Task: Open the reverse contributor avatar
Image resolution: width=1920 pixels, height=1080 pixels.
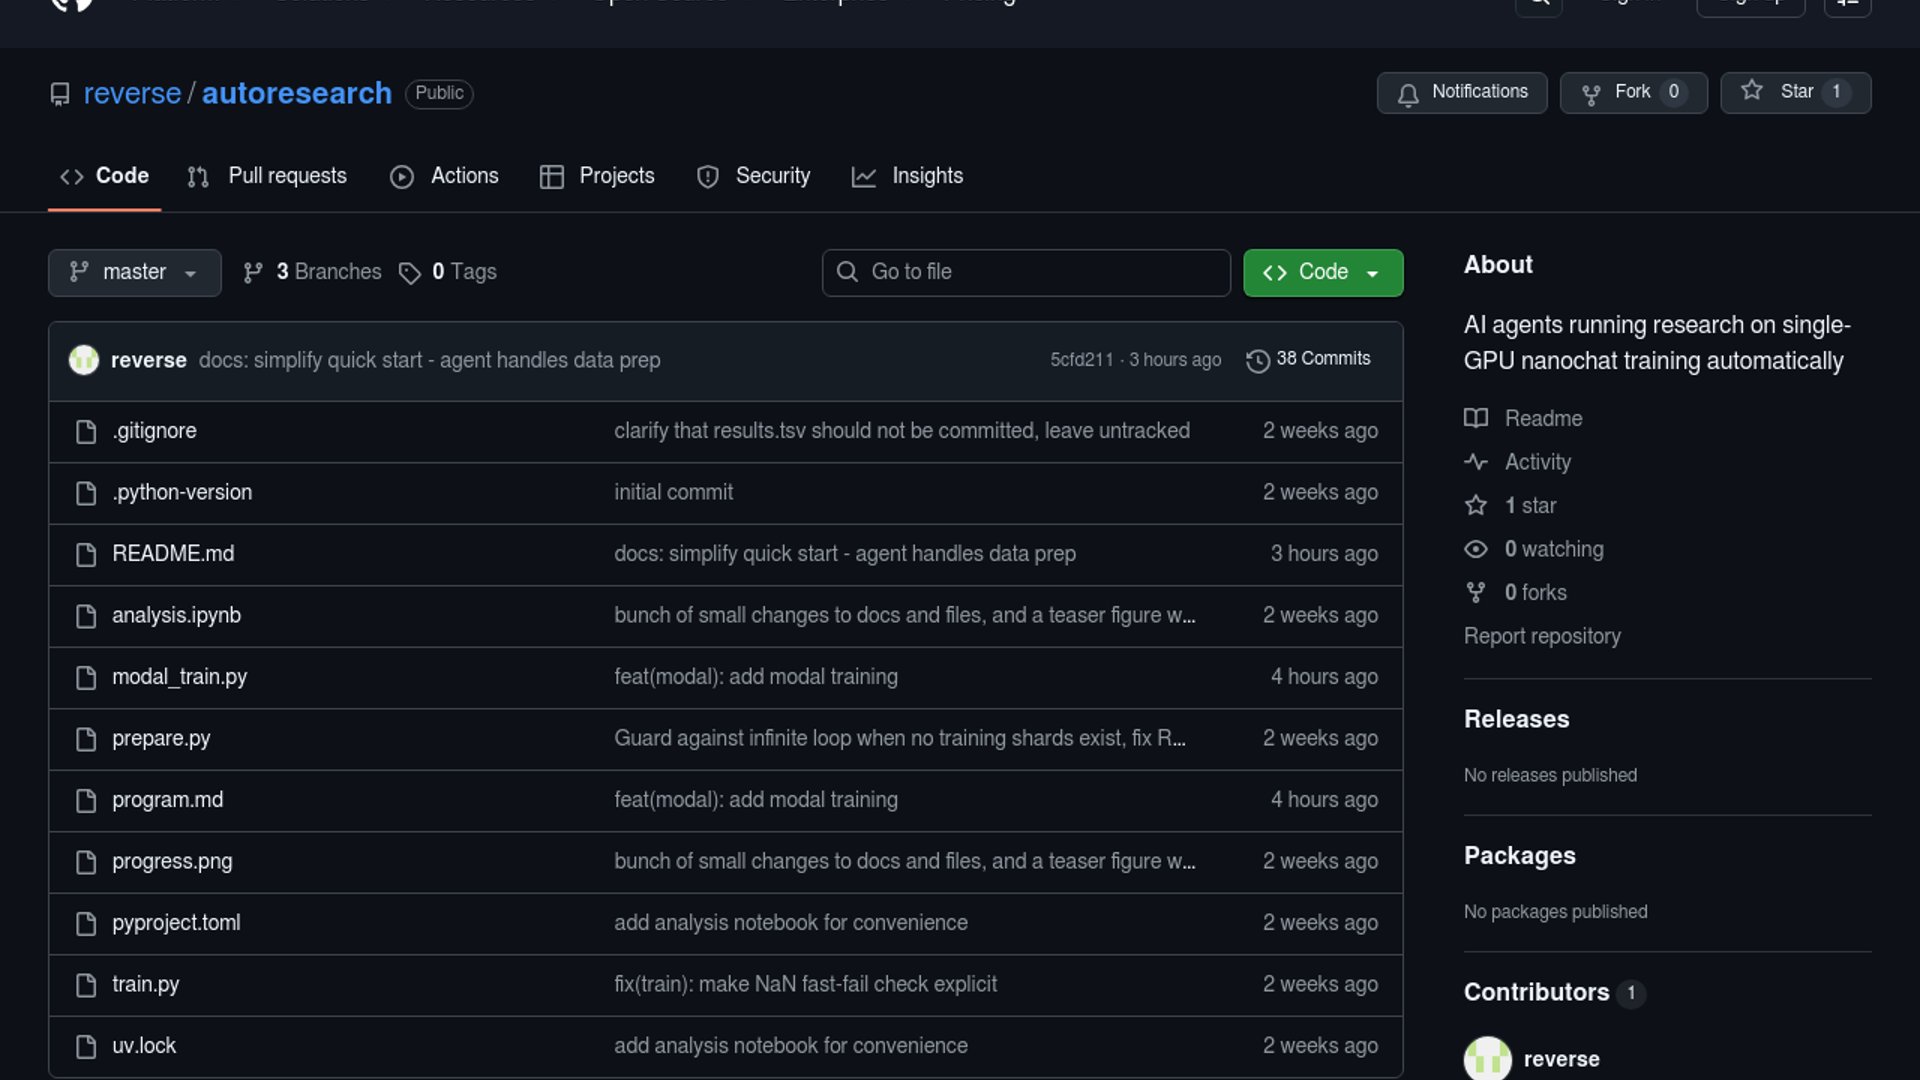Action: (x=1487, y=1058)
